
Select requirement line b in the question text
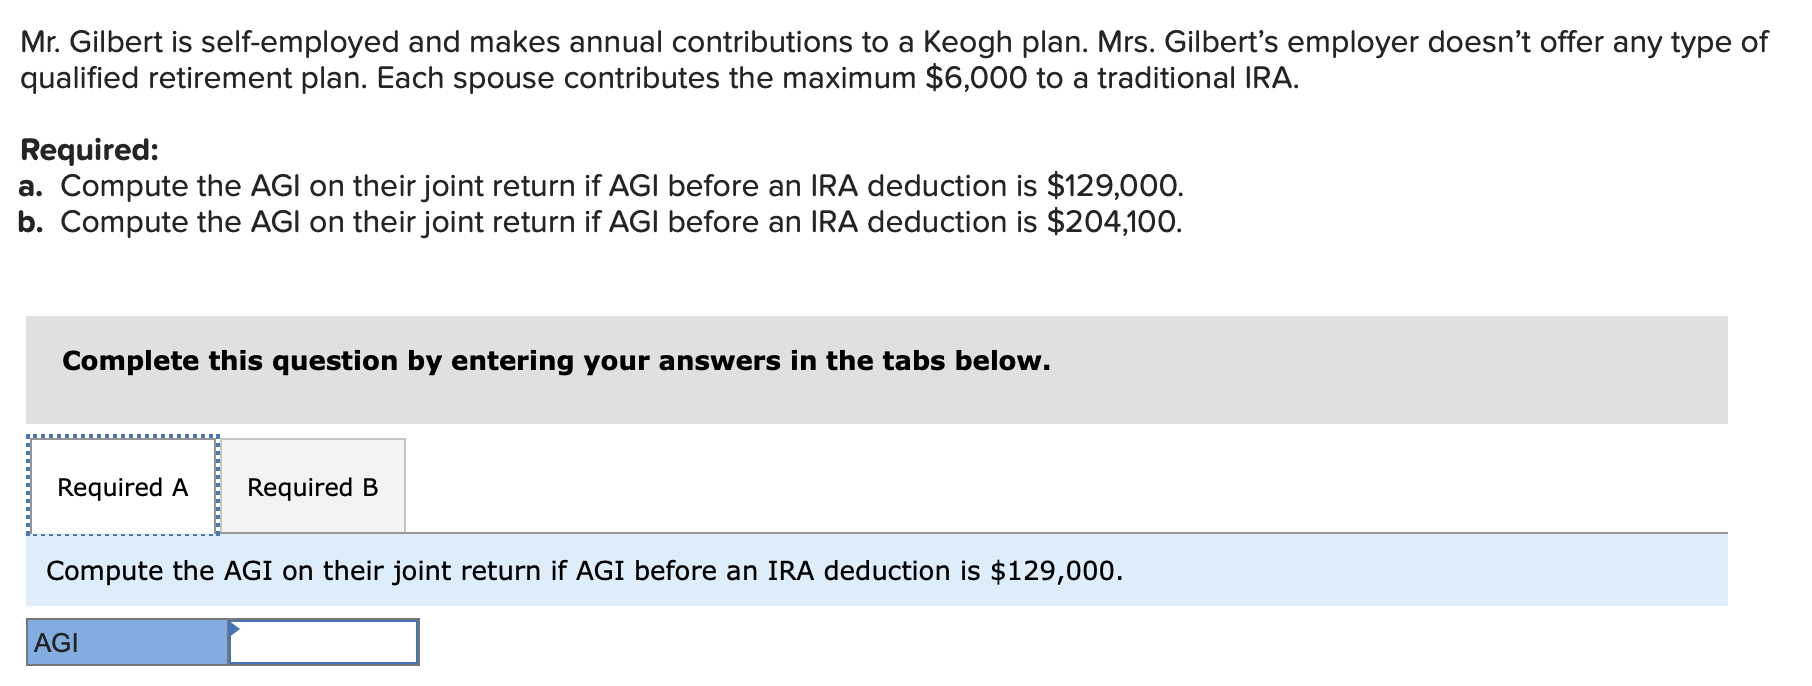600,221
